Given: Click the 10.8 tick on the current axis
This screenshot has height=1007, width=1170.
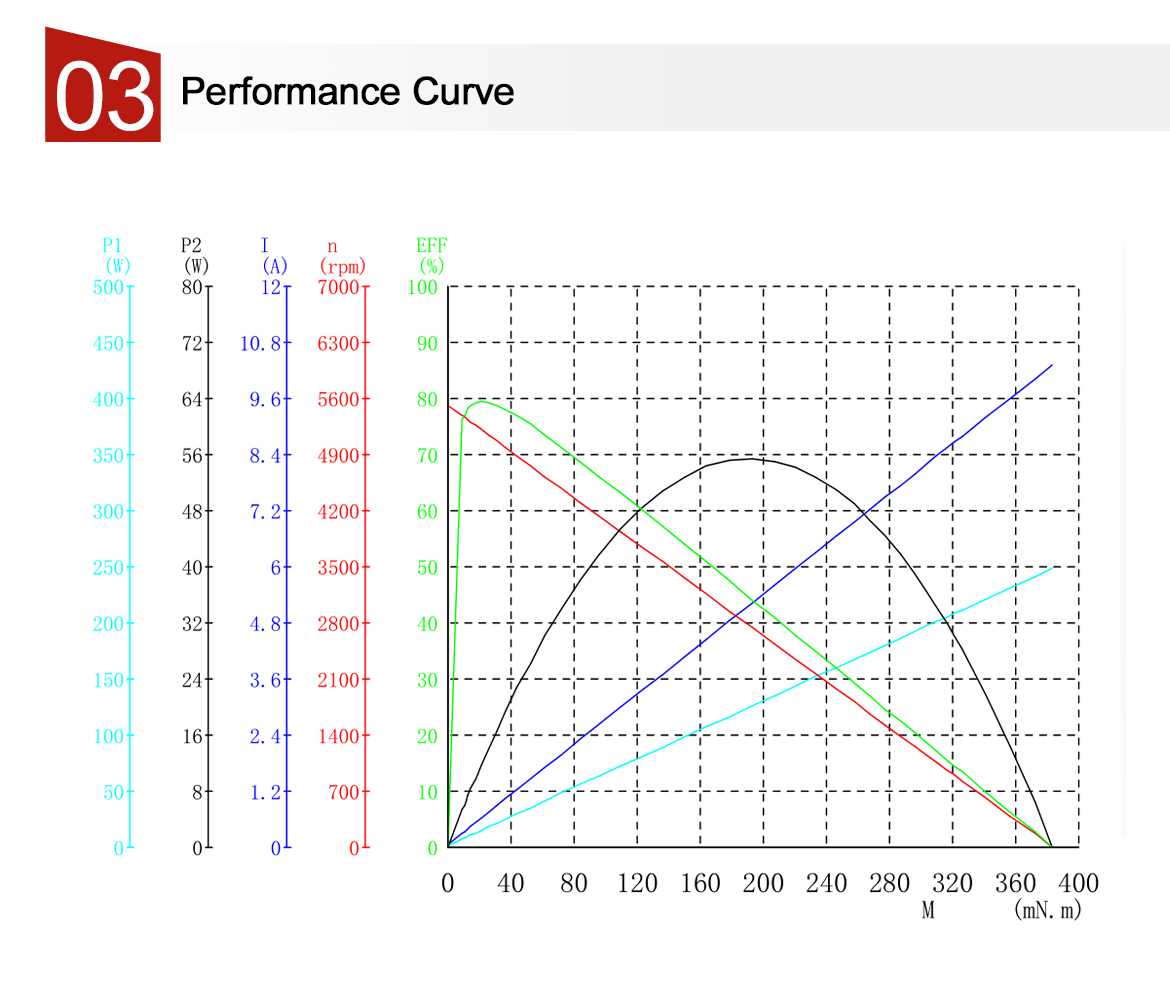Looking at the screenshot, I should tap(261, 344).
